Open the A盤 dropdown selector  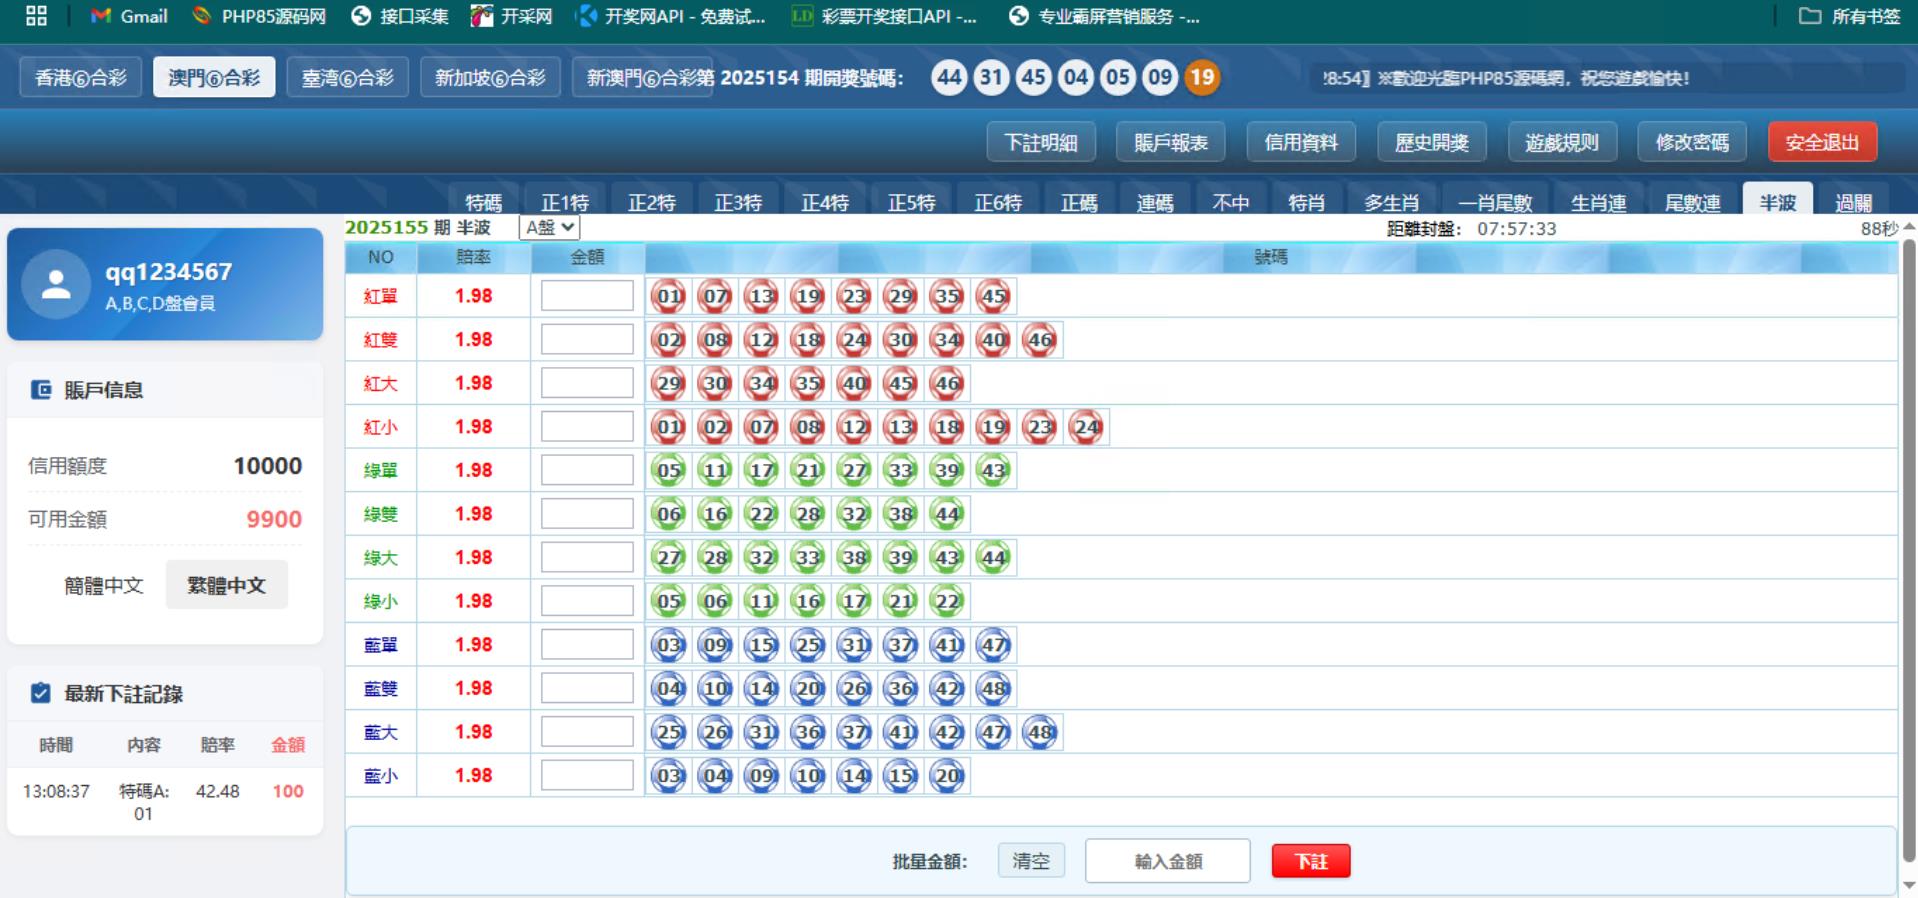pos(550,228)
